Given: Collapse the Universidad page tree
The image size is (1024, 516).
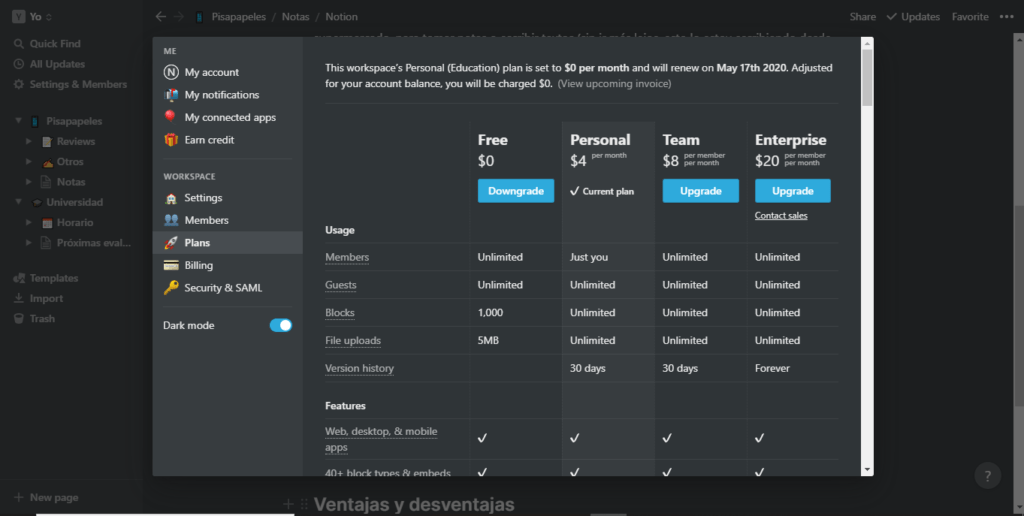Looking at the screenshot, I should click(18, 202).
